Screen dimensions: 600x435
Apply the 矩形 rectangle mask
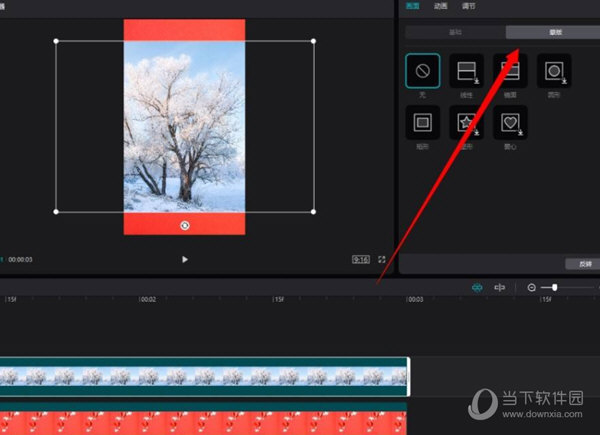tap(422, 123)
